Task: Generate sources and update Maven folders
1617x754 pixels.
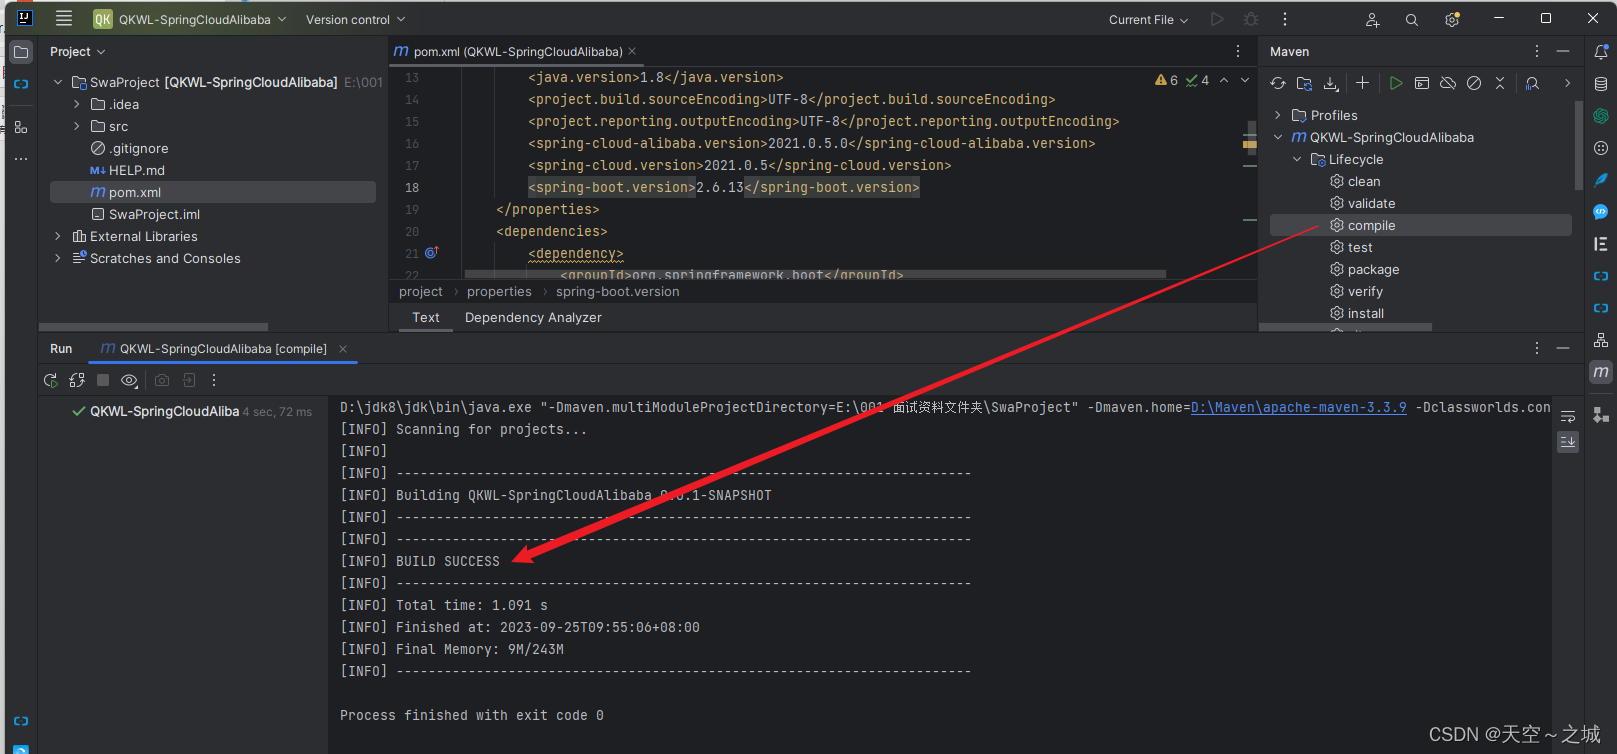Action: (1304, 83)
